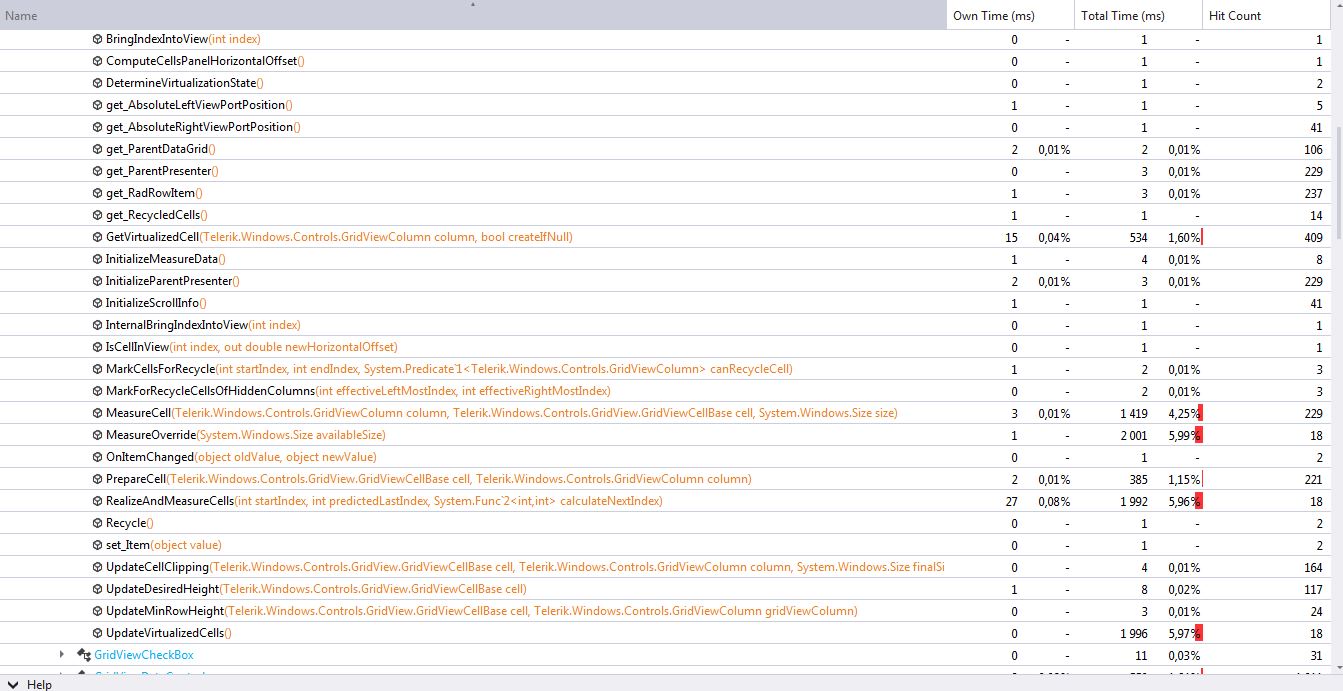Sort by the Name column header
This screenshot has width=1343, height=691.
pyautogui.click(x=473, y=15)
